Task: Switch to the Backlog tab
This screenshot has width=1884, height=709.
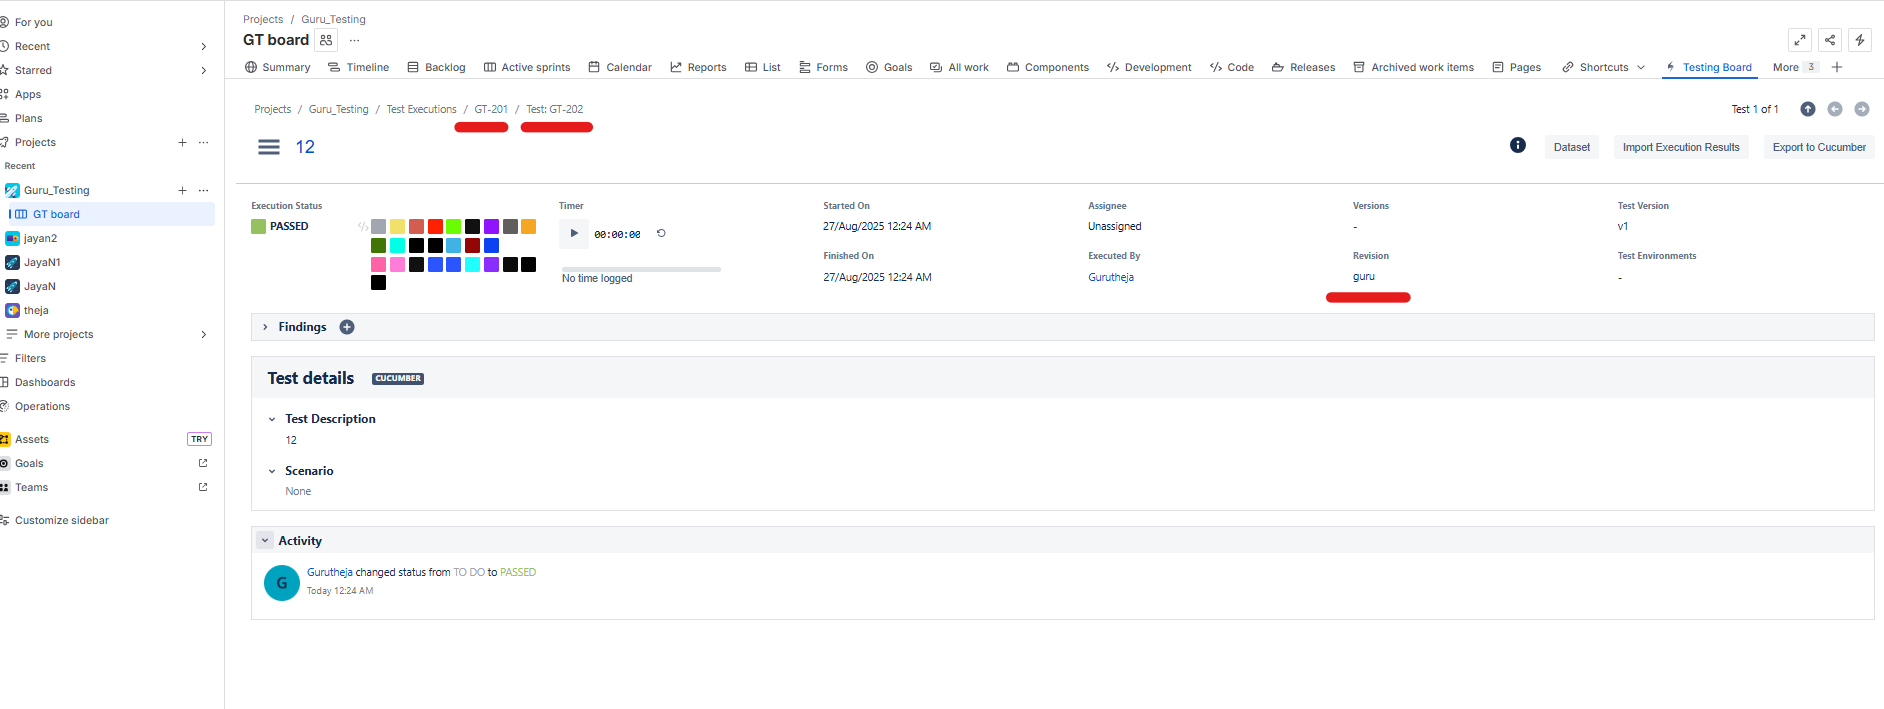Action: [436, 67]
